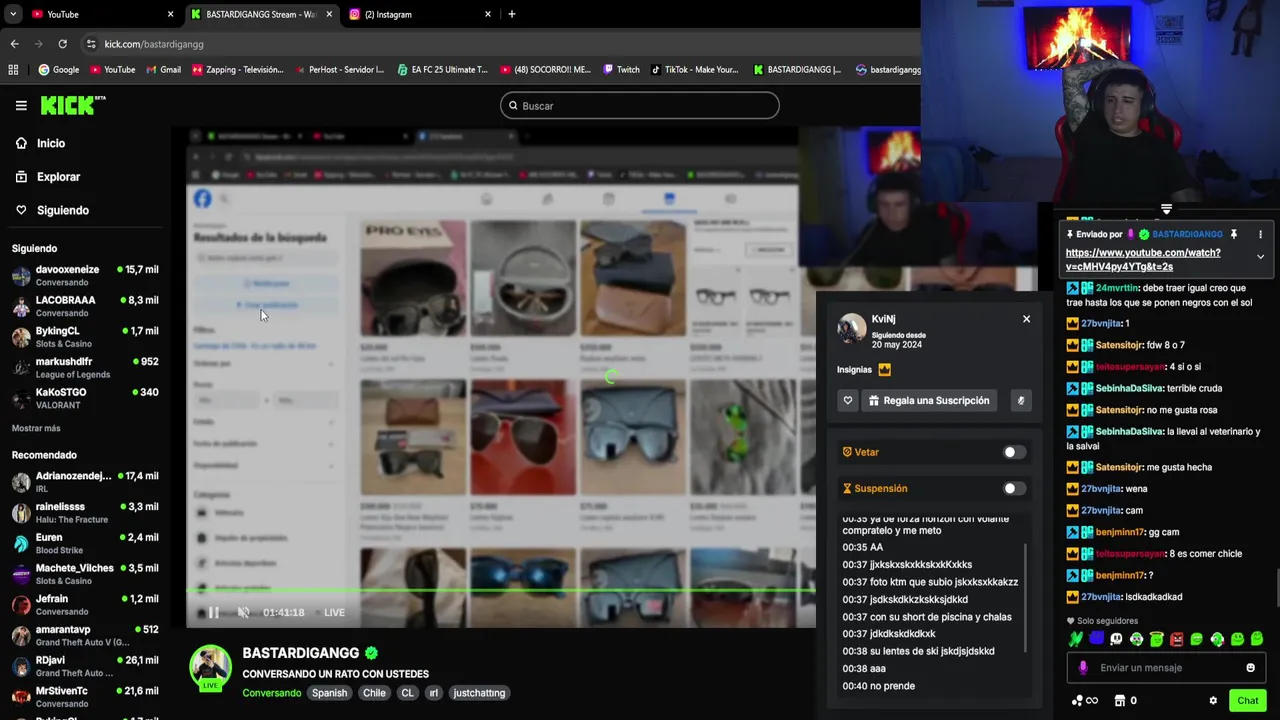Open the Kick hamburger menu

click(x=21, y=105)
